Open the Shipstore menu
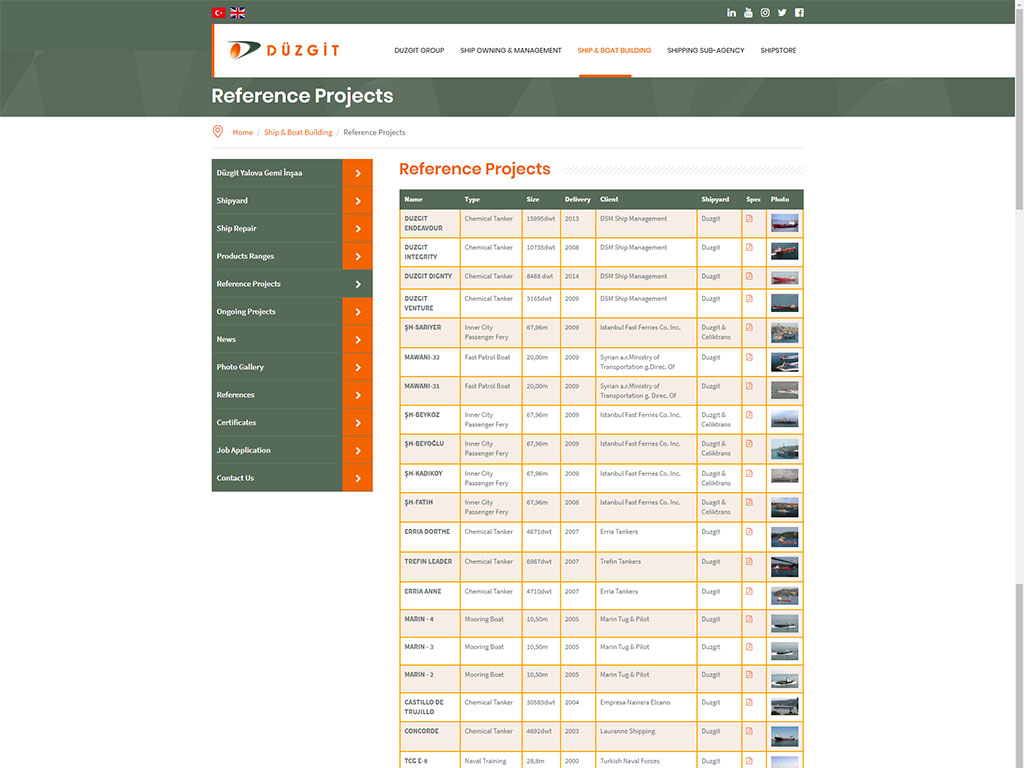Viewport: 1024px width, 768px height. coord(778,50)
